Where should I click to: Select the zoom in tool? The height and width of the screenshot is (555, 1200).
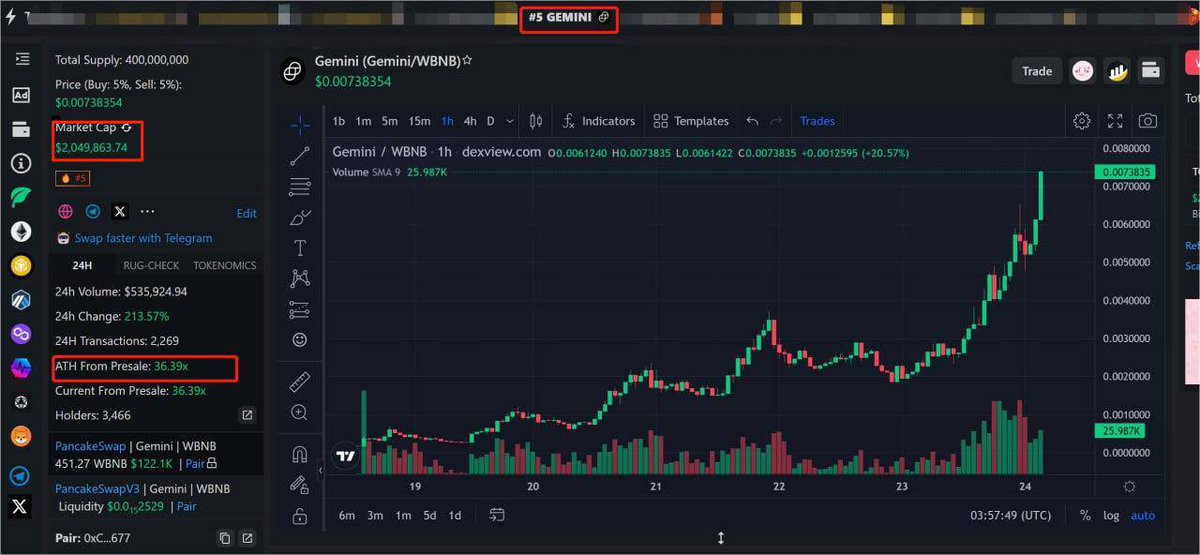coord(299,412)
